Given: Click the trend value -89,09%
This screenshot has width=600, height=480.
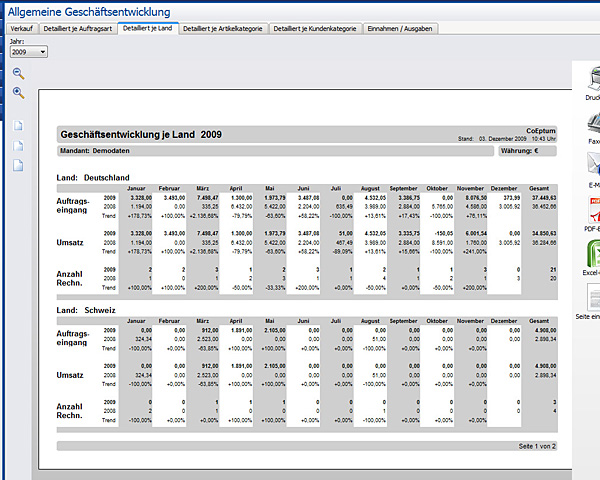Looking at the screenshot, I should click(x=342, y=251).
